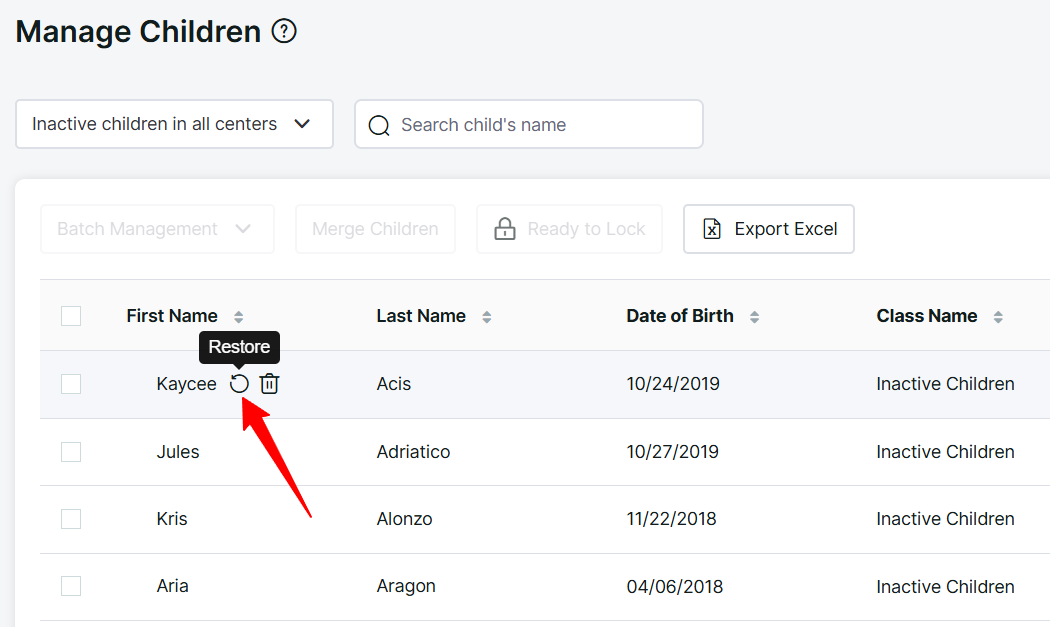1050x627 pixels.
Task: Sort by First Name arrows icon
Action: click(x=239, y=317)
